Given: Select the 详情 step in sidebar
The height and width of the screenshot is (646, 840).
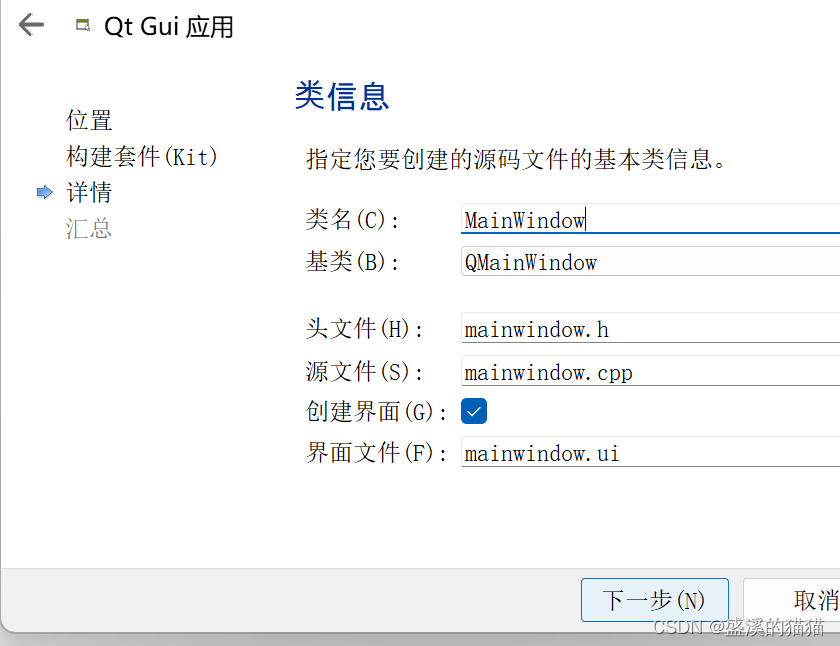Looking at the screenshot, I should click(89, 191).
